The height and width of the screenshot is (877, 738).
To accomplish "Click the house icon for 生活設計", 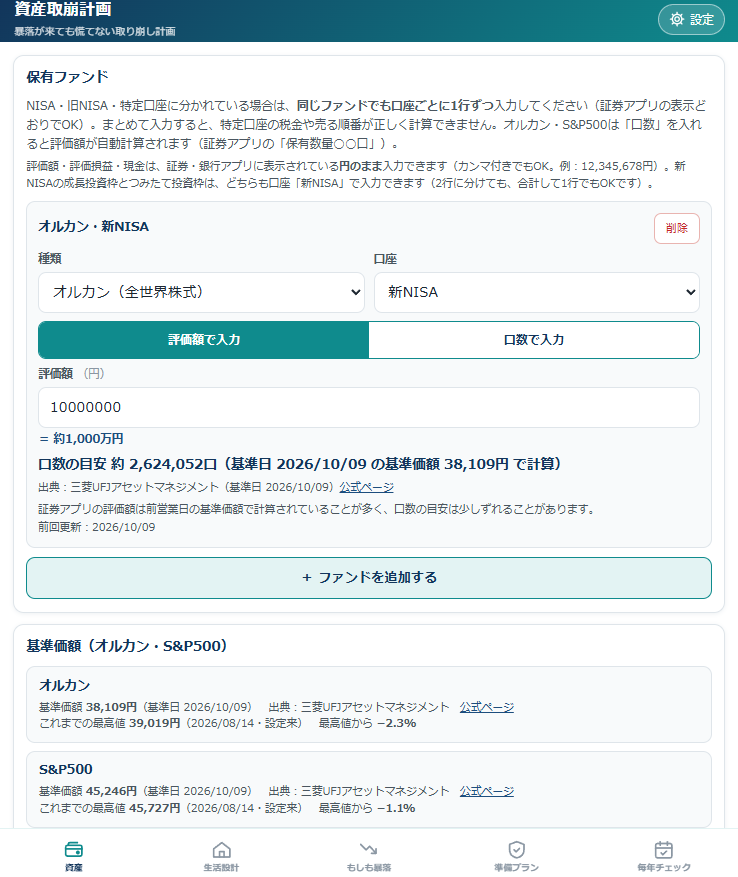I will [x=222, y=850].
